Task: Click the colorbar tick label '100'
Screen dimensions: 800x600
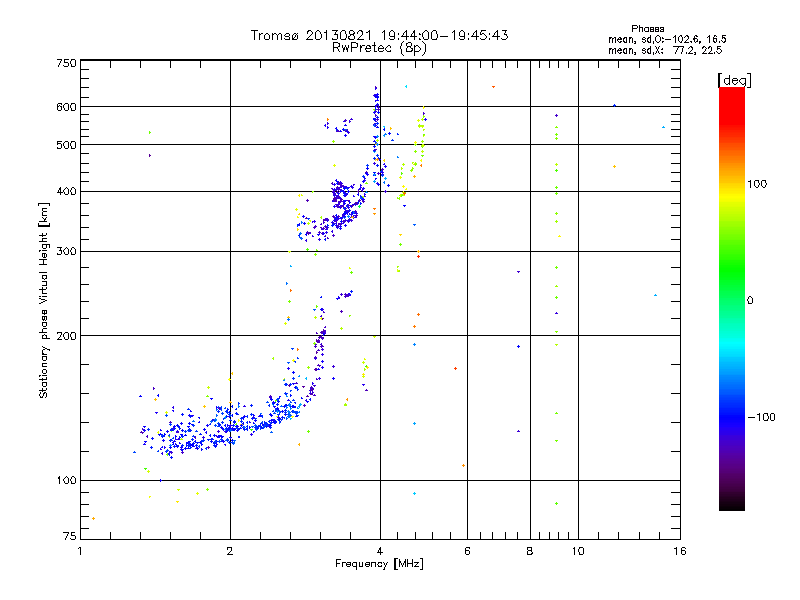Action: click(x=757, y=184)
